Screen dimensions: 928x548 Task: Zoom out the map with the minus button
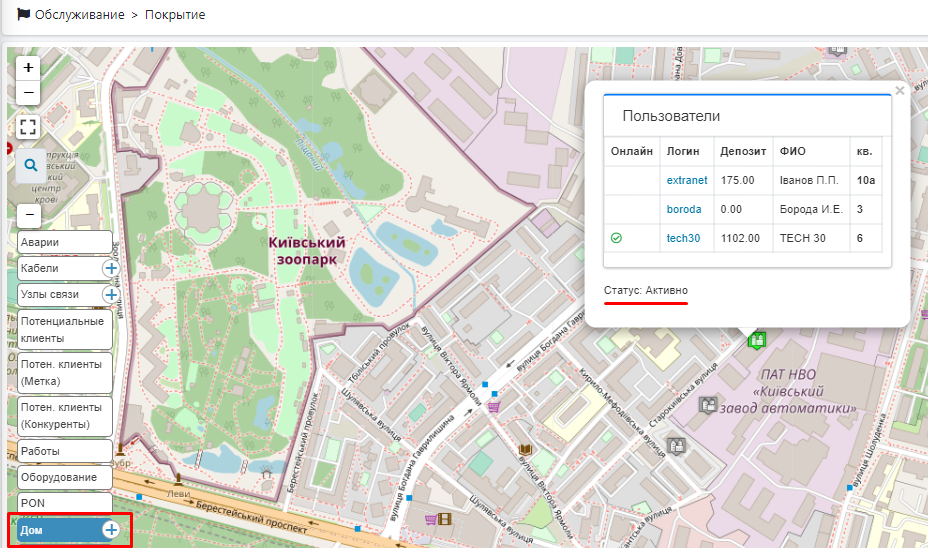coord(29,93)
